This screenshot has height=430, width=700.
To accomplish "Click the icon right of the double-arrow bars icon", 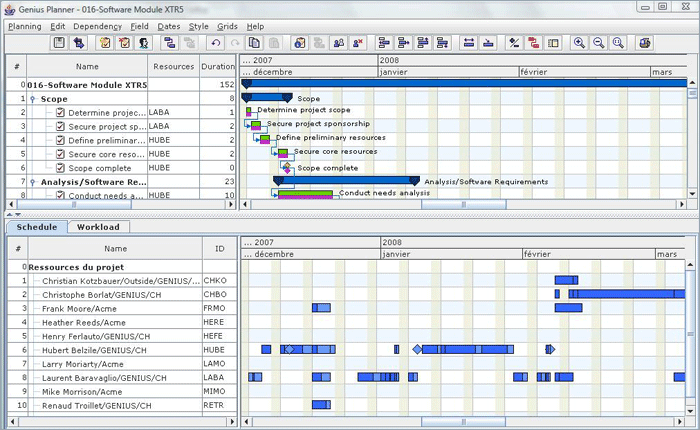I will (488, 43).
